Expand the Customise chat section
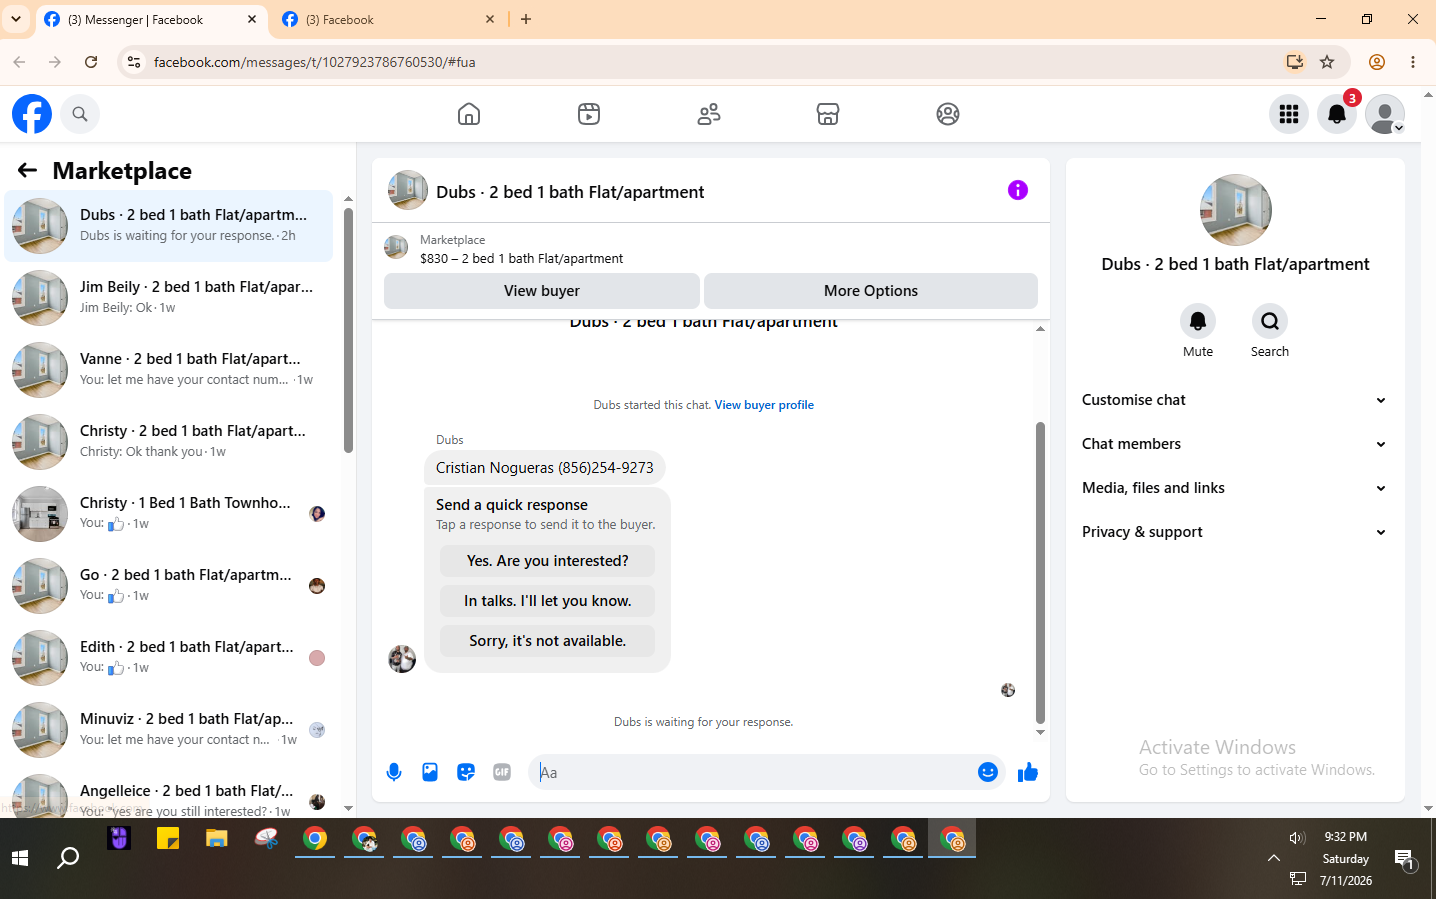Image resolution: width=1436 pixels, height=899 pixels. coord(1235,400)
